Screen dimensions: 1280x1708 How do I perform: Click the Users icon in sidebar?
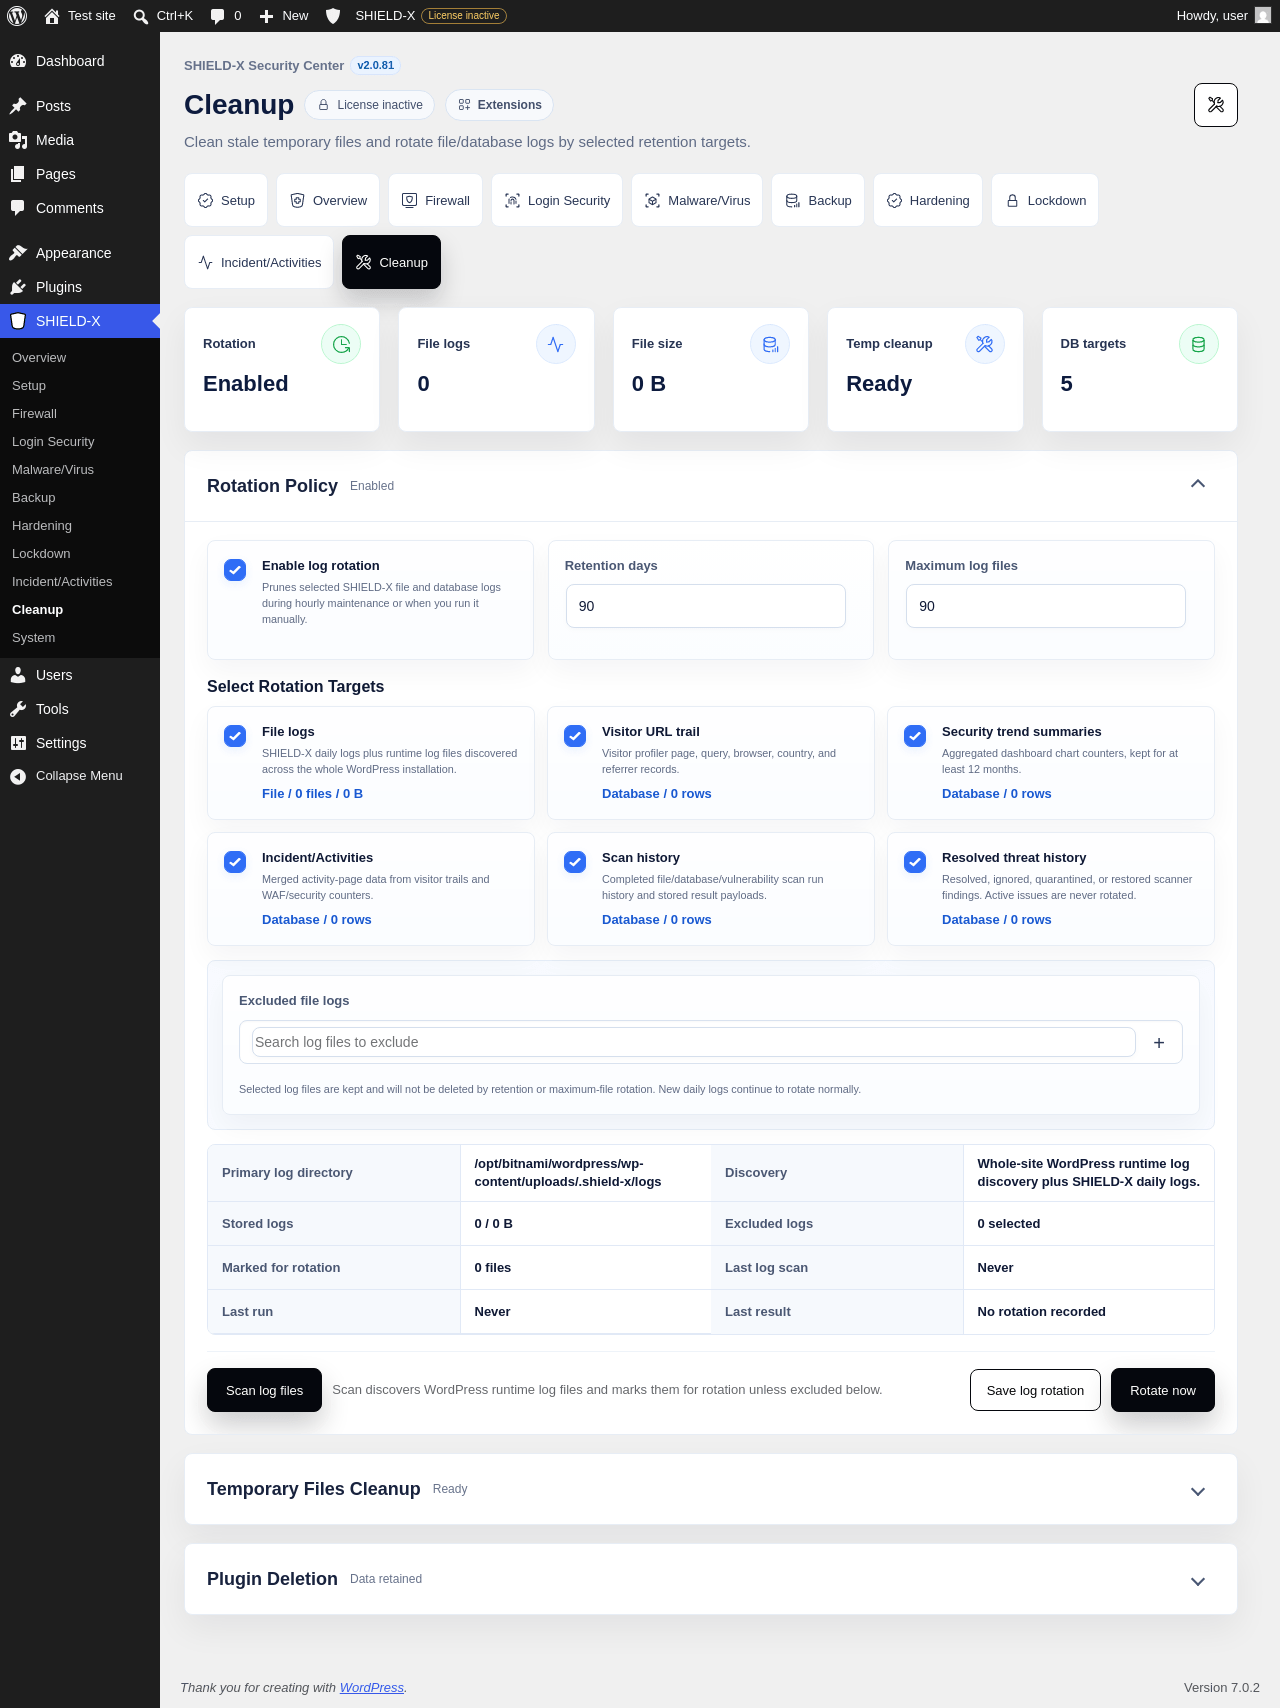coord(18,675)
